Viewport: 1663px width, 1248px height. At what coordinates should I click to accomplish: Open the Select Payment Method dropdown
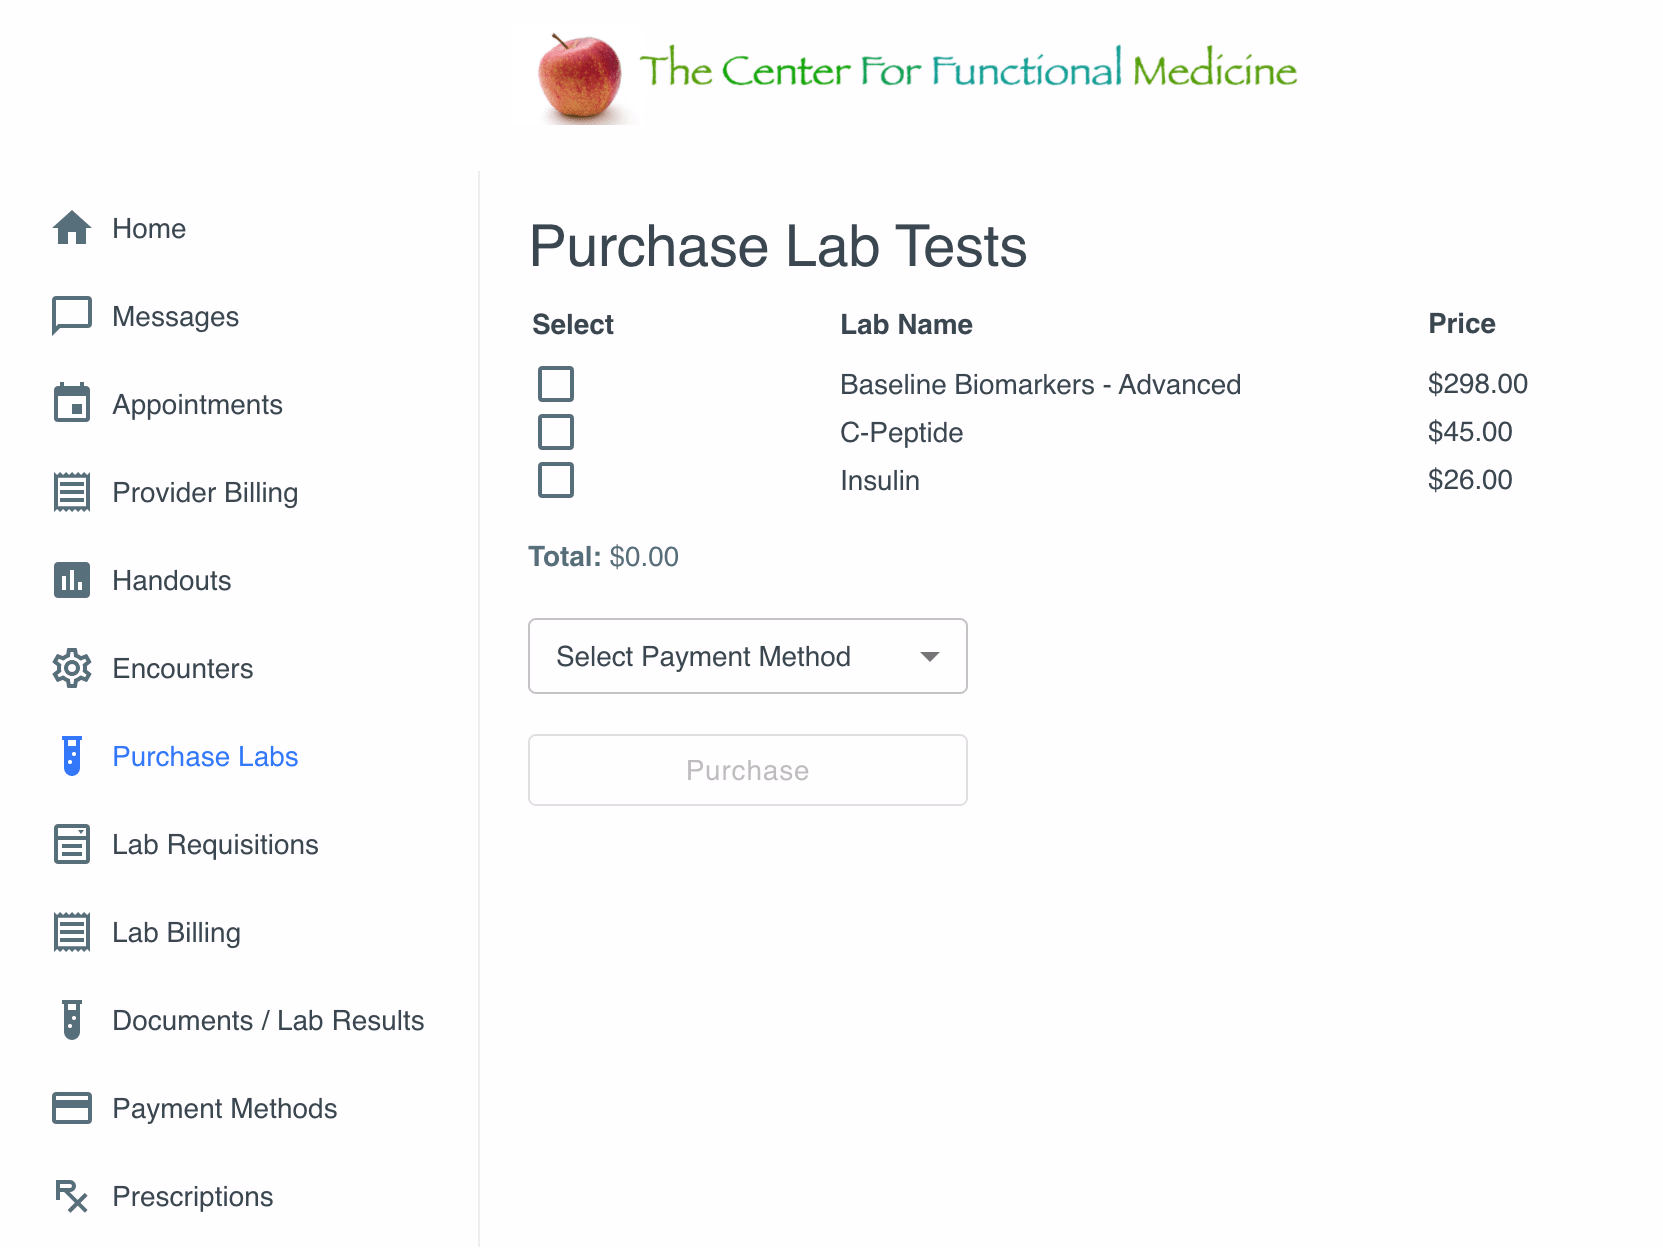click(747, 656)
